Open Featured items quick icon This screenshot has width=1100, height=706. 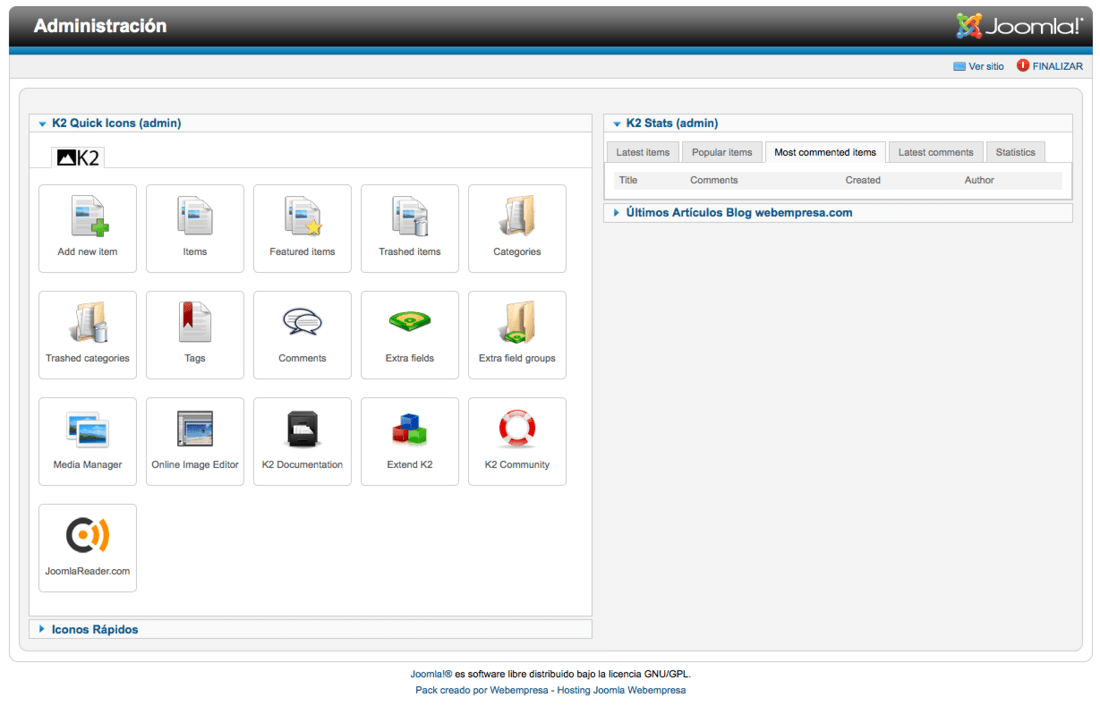(302, 228)
